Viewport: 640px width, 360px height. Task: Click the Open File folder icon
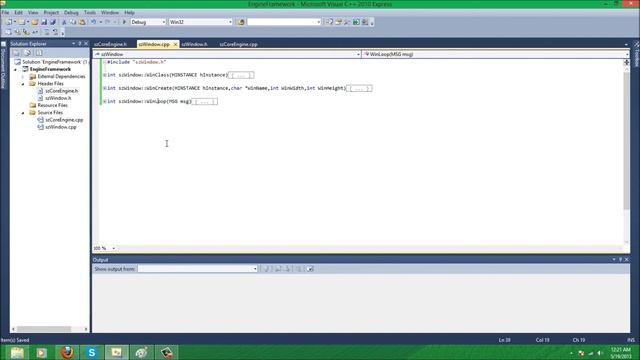point(35,22)
